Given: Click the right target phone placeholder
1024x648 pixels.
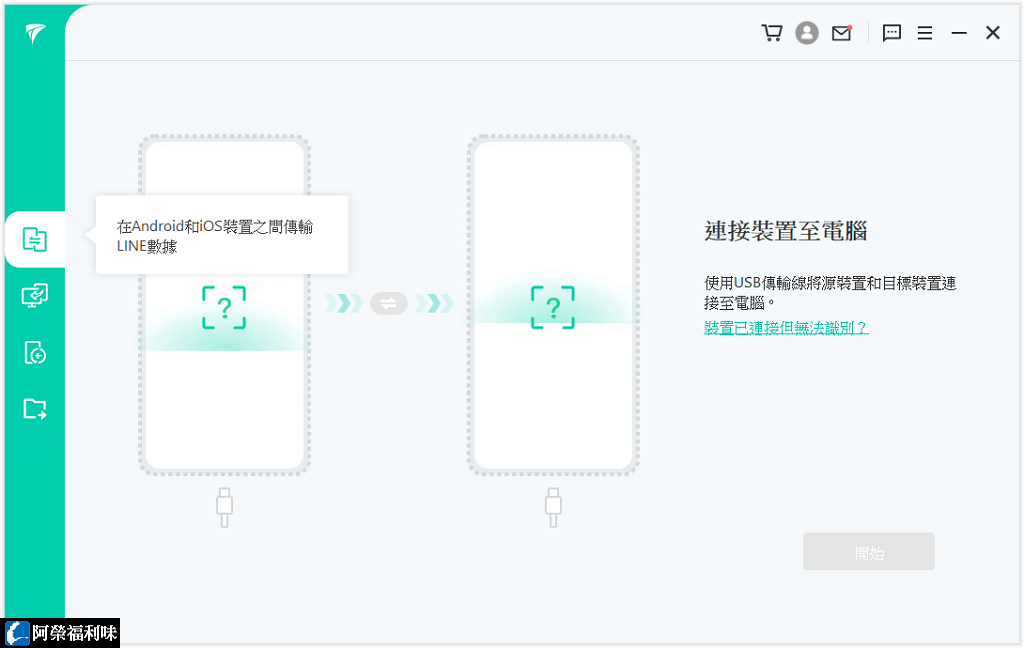Looking at the screenshot, I should 553,305.
